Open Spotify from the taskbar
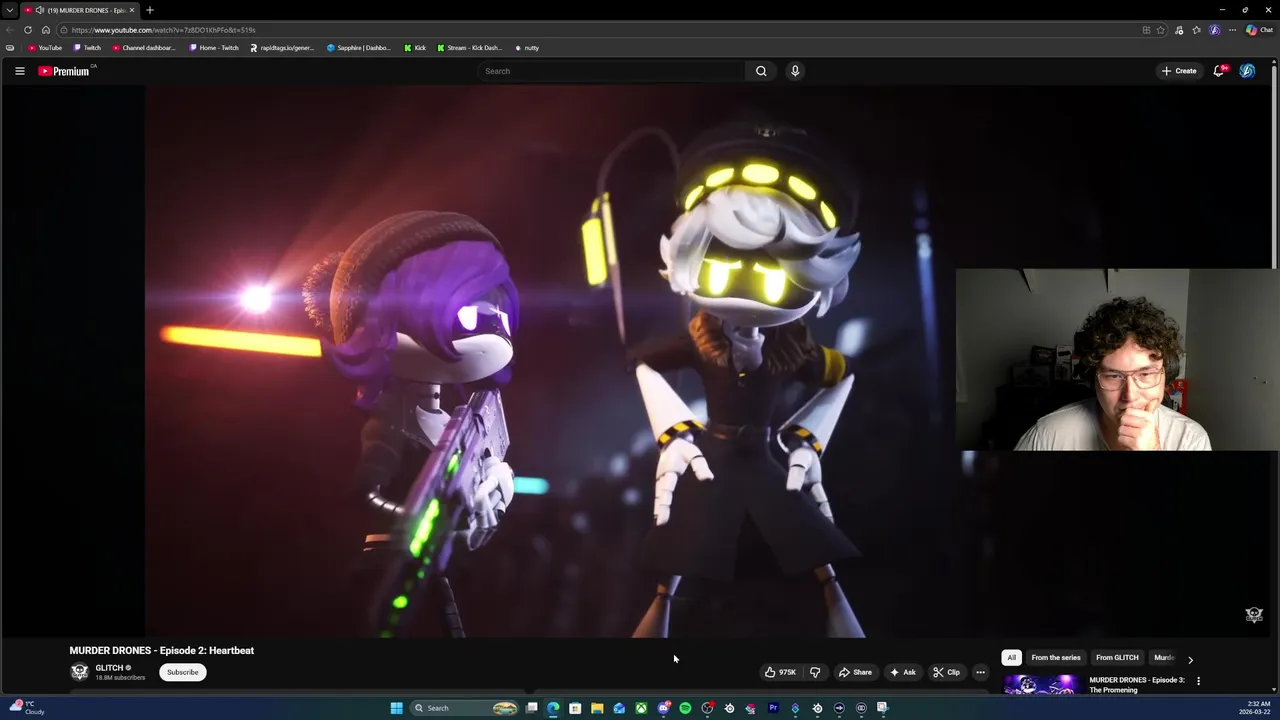The width and height of the screenshot is (1280, 720). (x=685, y=708)
